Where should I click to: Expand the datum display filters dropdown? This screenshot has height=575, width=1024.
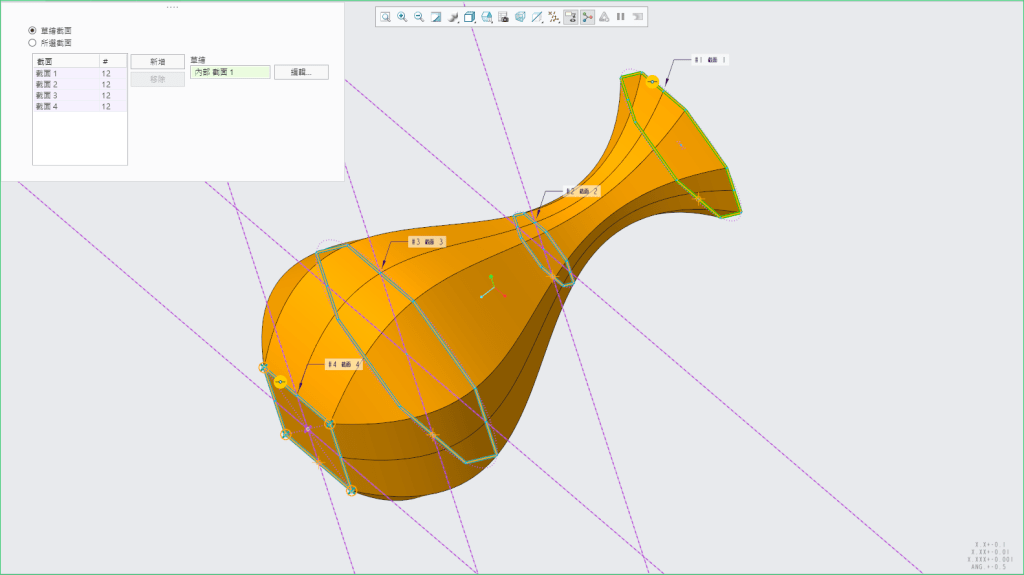[553, 17]
